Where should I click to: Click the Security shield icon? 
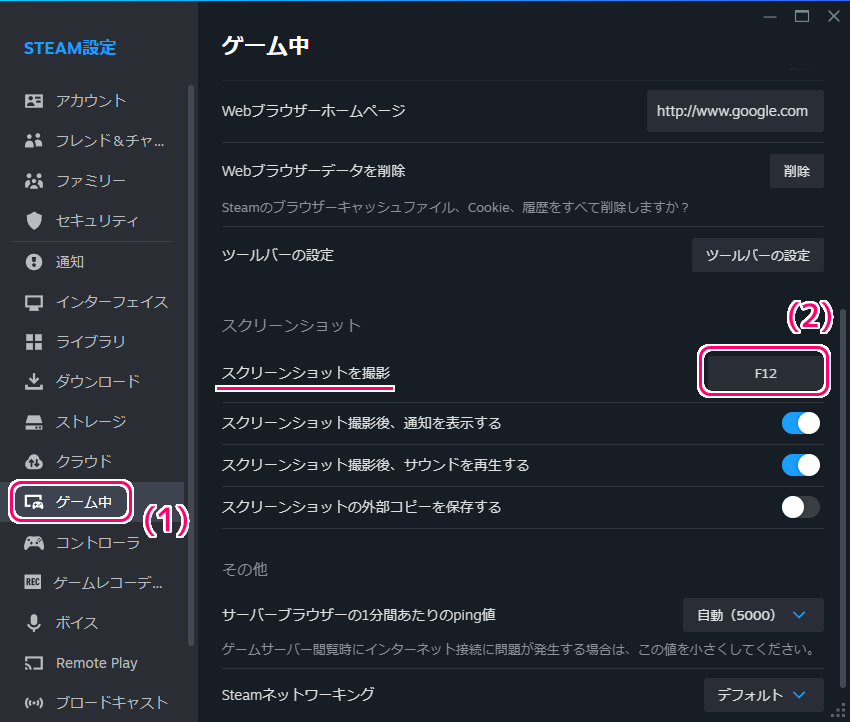[34, 221]
